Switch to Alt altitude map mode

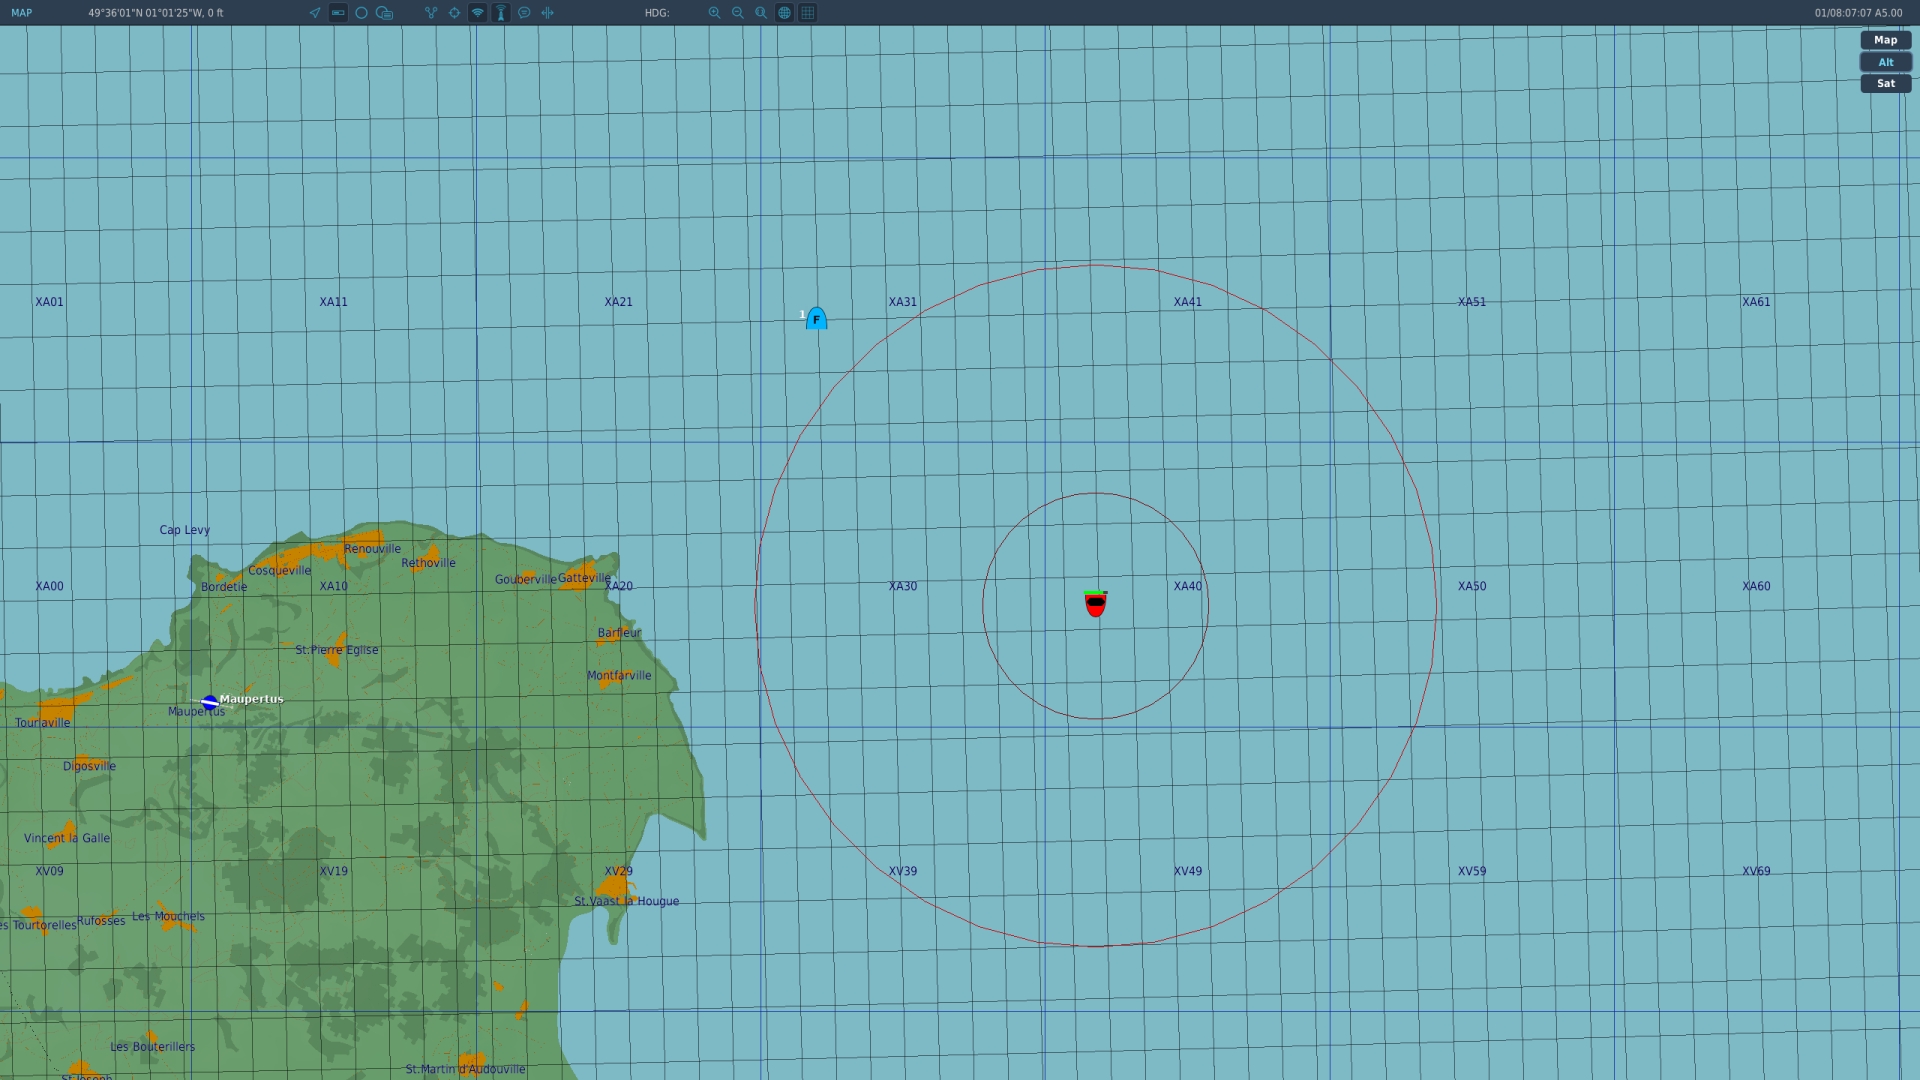pyautogui.click(x=1885, y=62)
